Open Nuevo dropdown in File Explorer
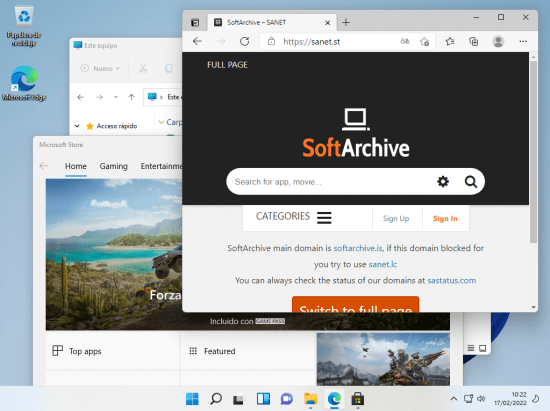Screen dimensions: 550x411 (x=100, y=68)
